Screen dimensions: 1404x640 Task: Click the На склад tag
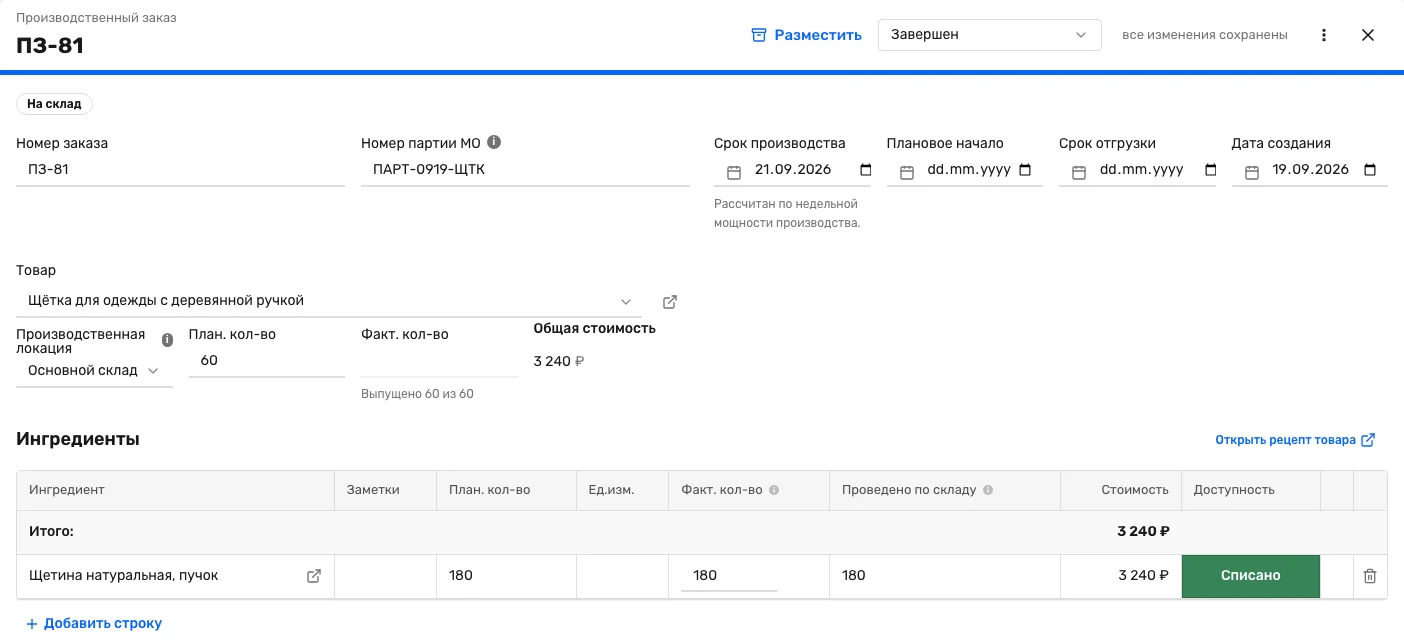pyautogui.click(x=55, y=104)
